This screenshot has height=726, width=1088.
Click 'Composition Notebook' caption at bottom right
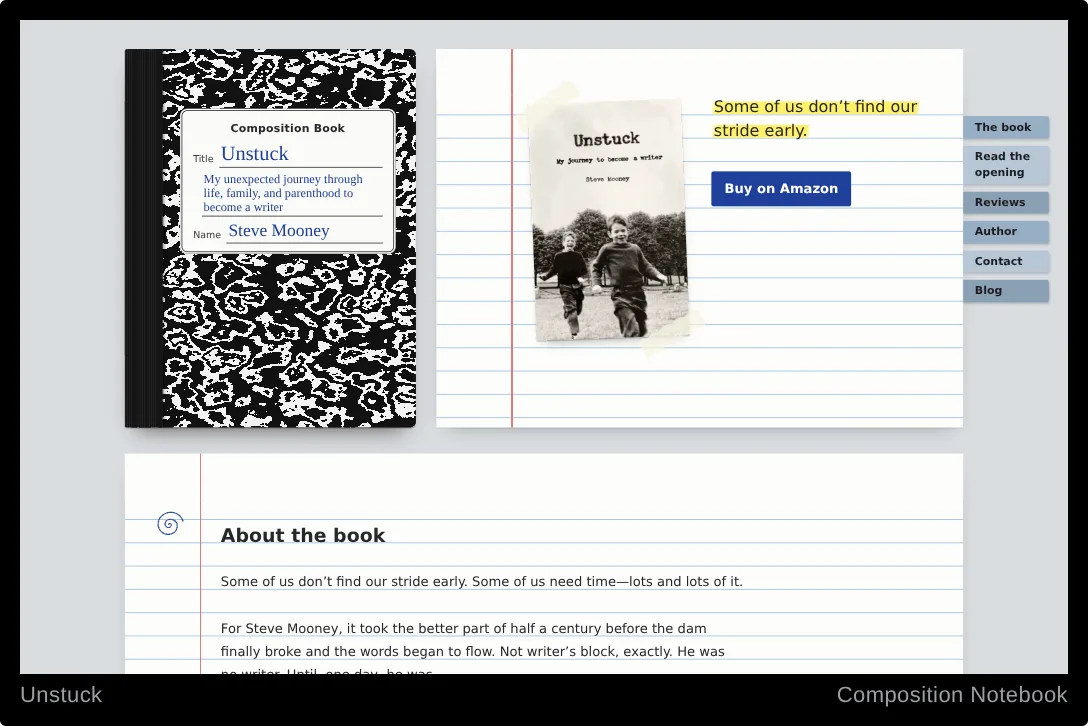point(952,695)
